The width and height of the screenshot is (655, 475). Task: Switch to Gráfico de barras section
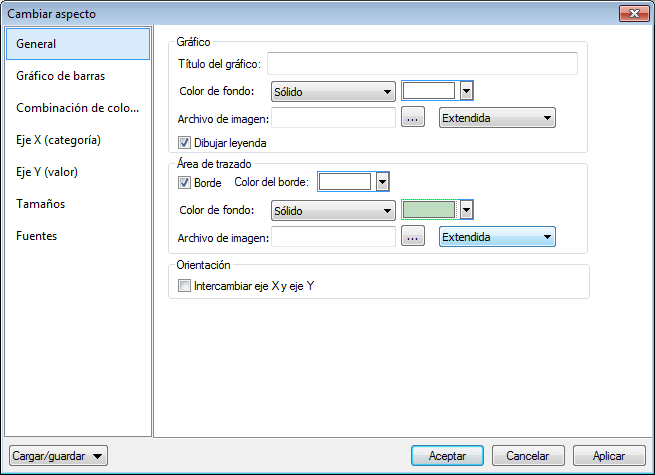coord(61,76)
